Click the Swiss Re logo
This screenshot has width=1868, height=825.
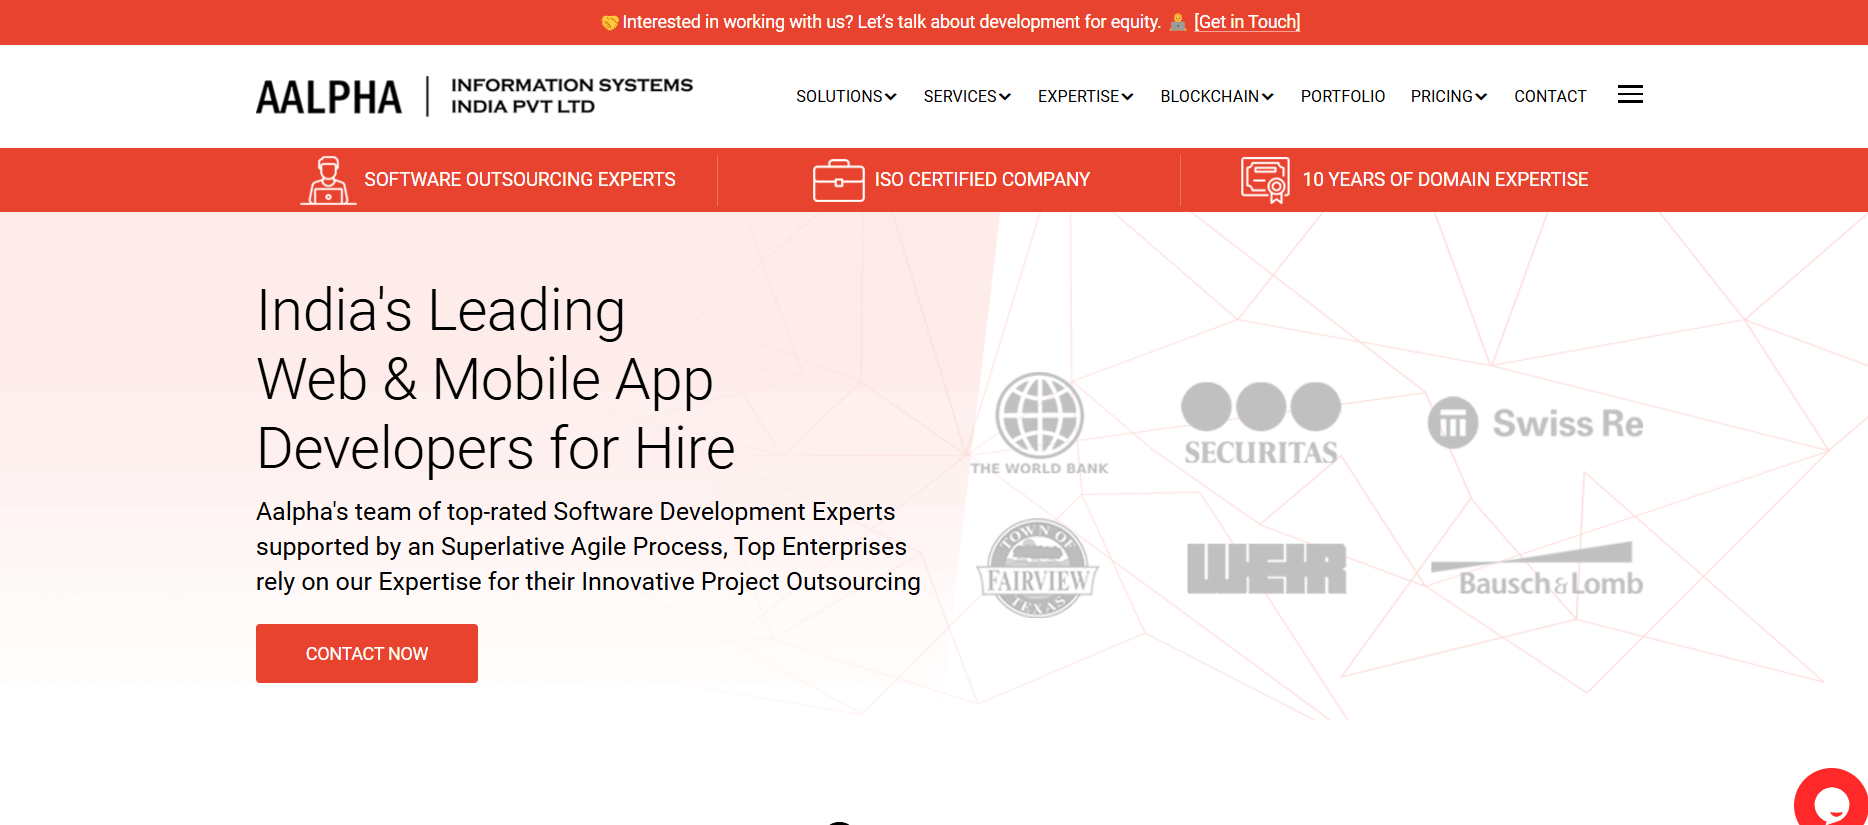pyautogui.click(x=1535, y=423)
